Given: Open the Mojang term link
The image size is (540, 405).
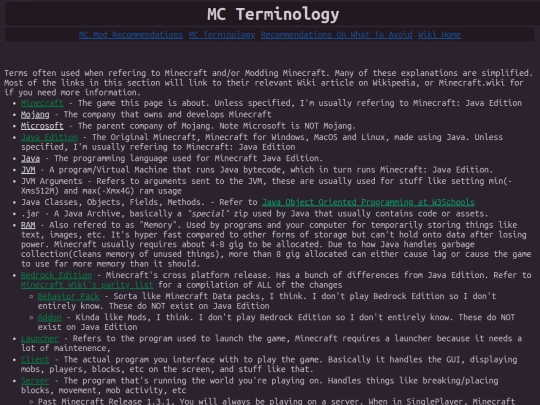Looking at the screenshot, I should tap(35, 114).
